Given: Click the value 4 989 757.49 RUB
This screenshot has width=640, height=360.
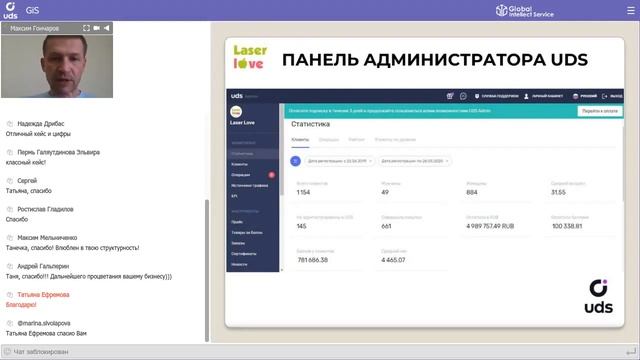Looking at the screenshot, I should (490, 226).
